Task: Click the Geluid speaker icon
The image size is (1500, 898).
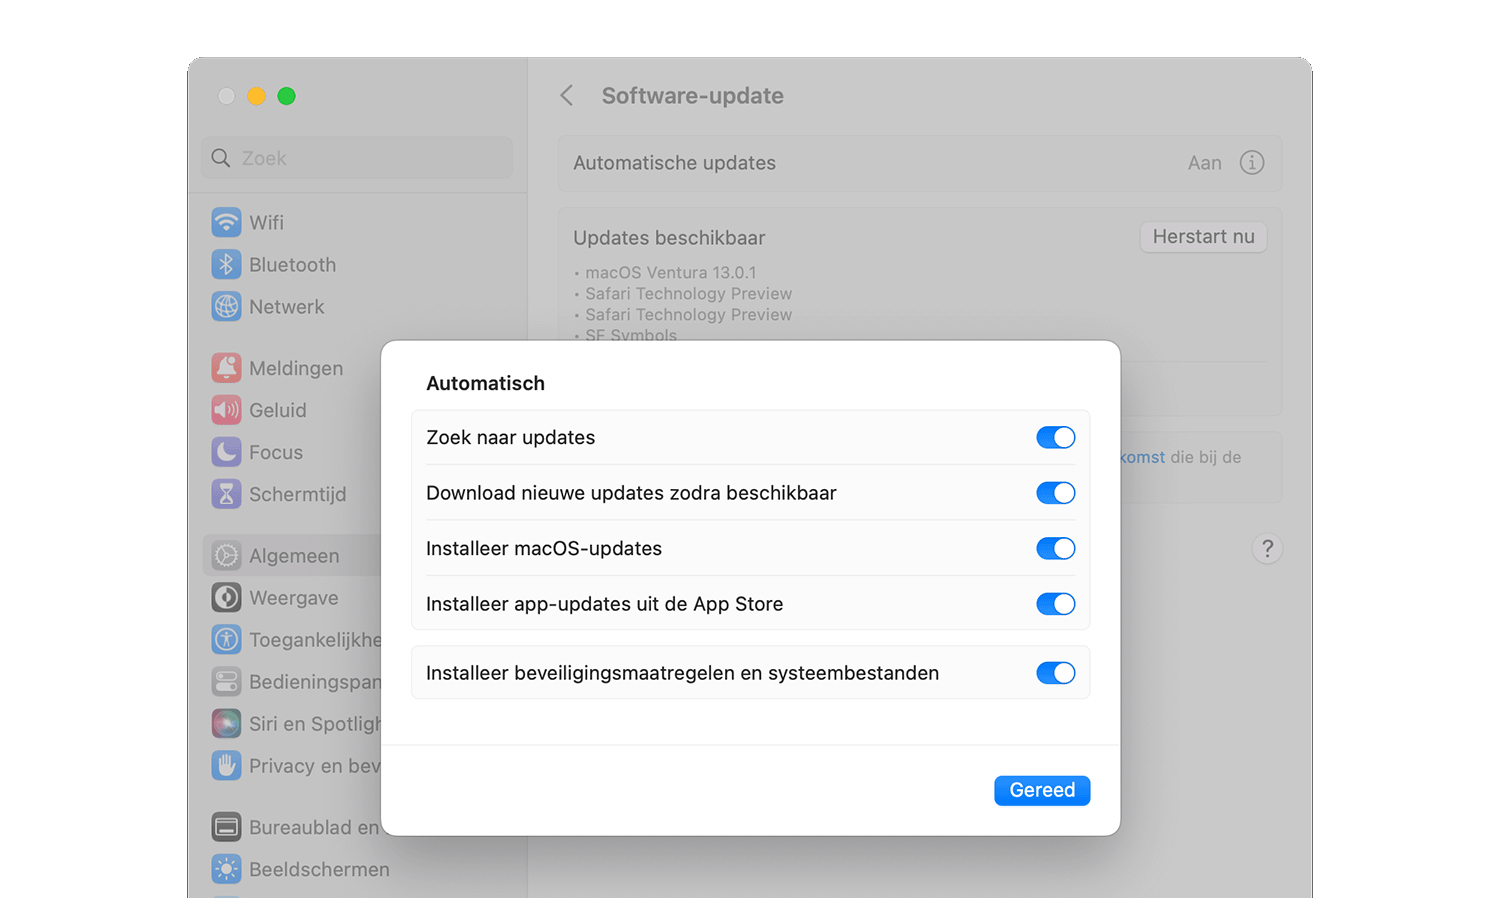Action: tap(226, 410)
